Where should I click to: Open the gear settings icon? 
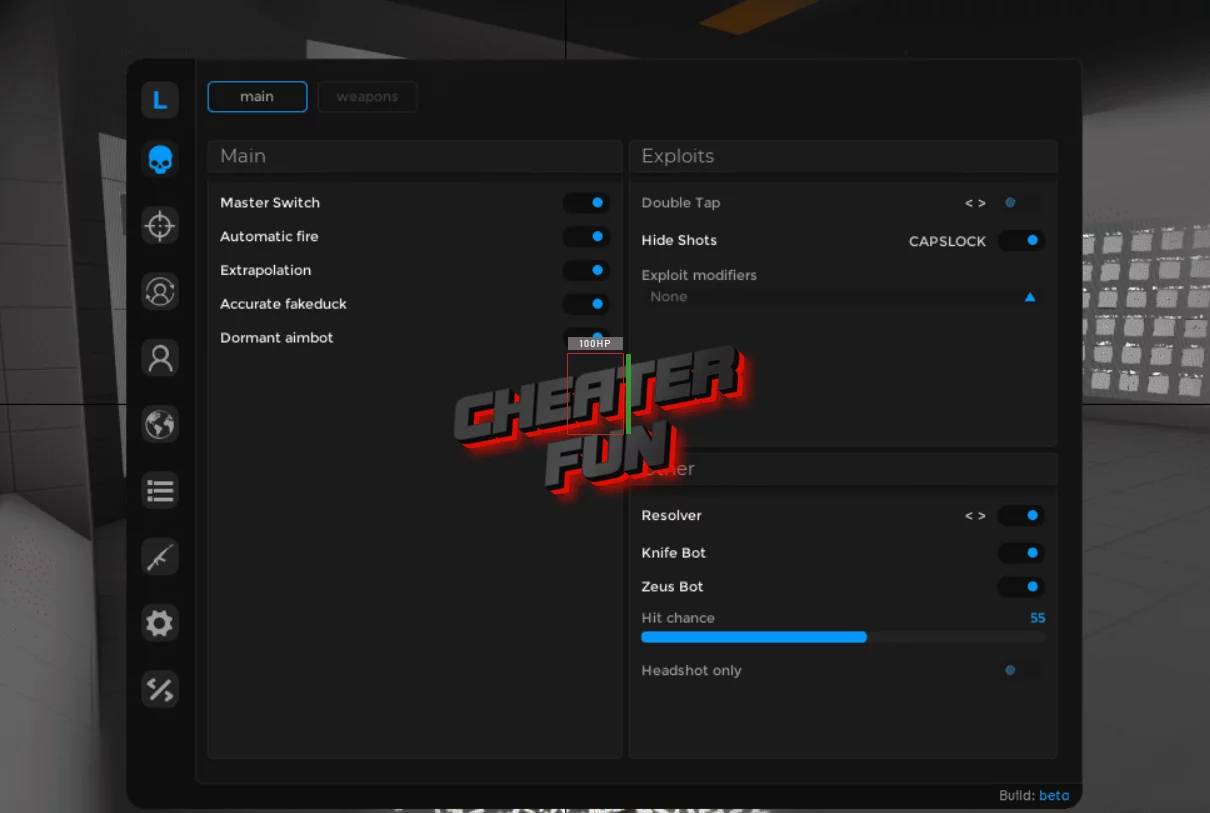tap(159, 623)
